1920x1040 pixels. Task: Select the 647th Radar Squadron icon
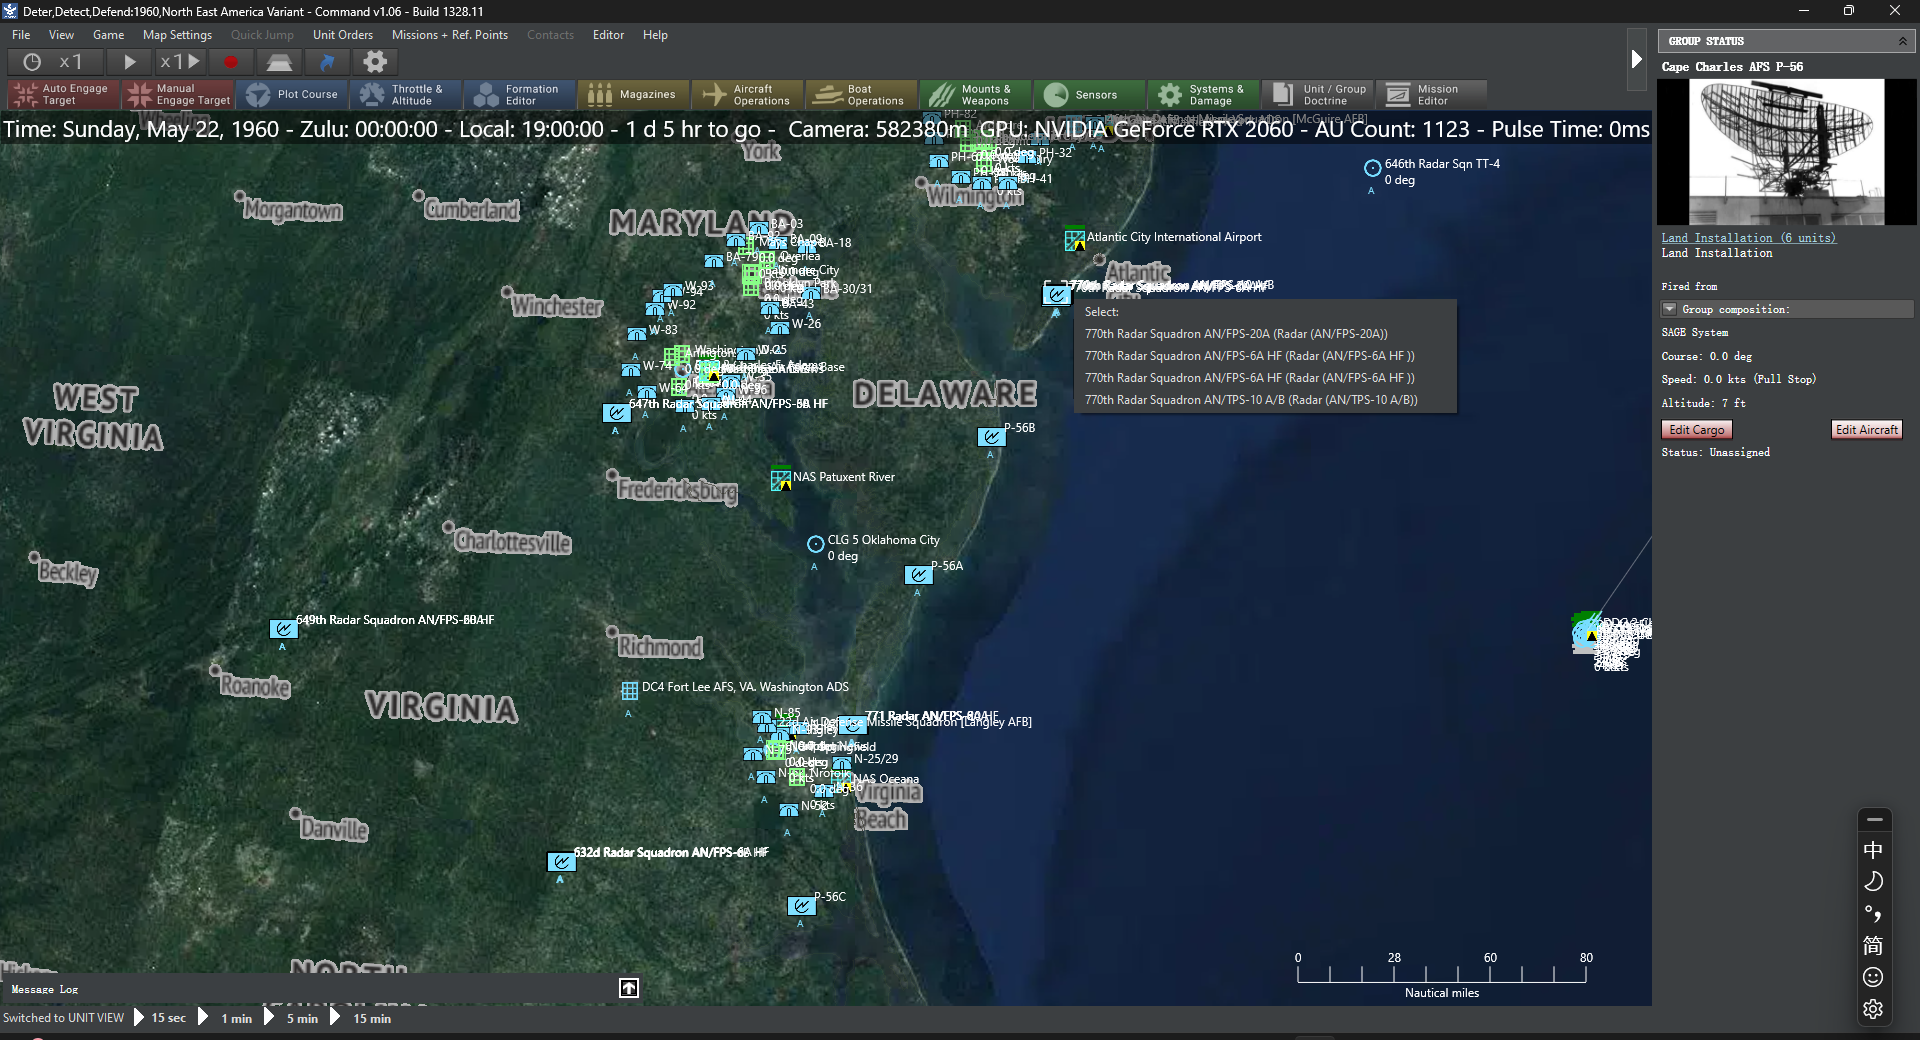click(616, 413)
